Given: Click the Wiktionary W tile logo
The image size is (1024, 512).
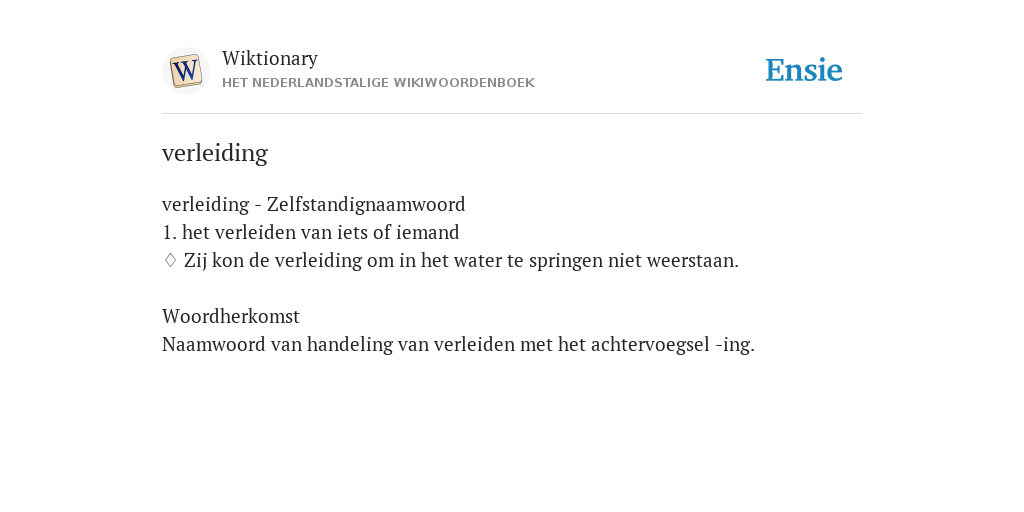Looking at the screenshot, I should click(185, 71).
